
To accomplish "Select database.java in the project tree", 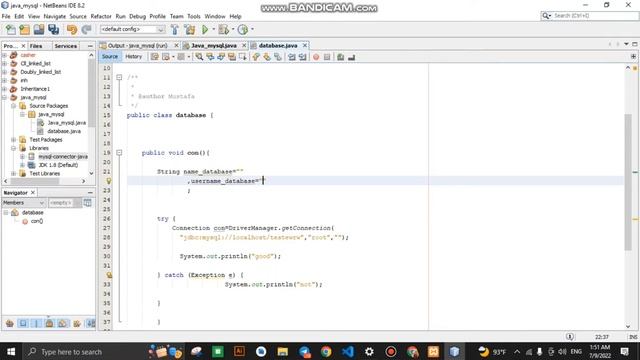I will pyautogui.click(x=64, y=131).
